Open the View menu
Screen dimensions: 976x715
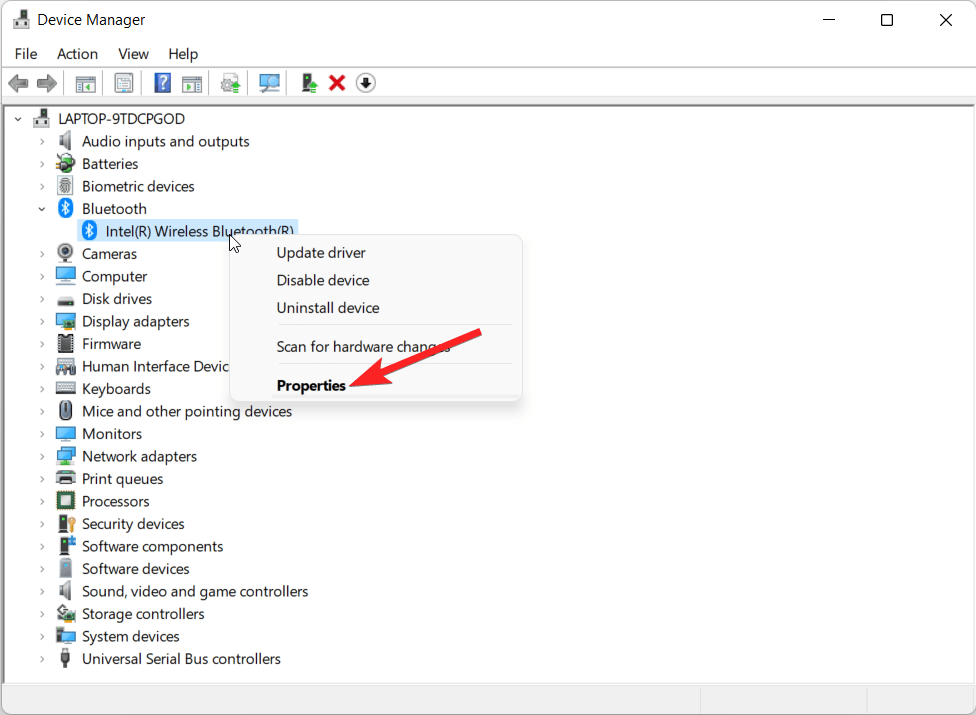point(133,54)
